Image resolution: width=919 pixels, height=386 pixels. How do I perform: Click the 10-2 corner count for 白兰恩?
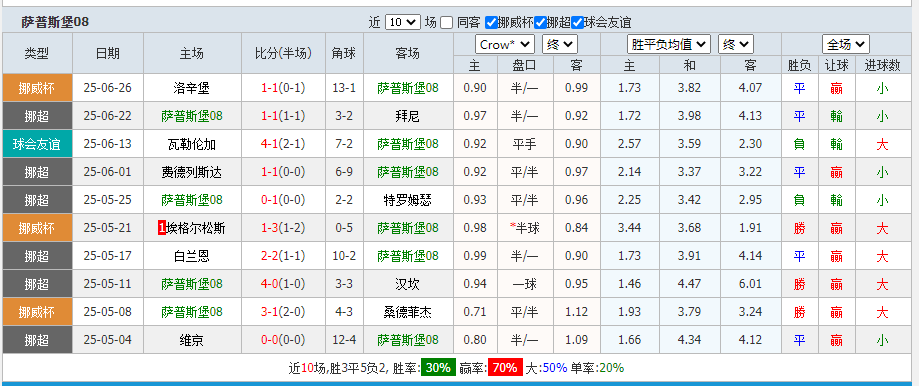pyautogui.click(x=344, y=256)
